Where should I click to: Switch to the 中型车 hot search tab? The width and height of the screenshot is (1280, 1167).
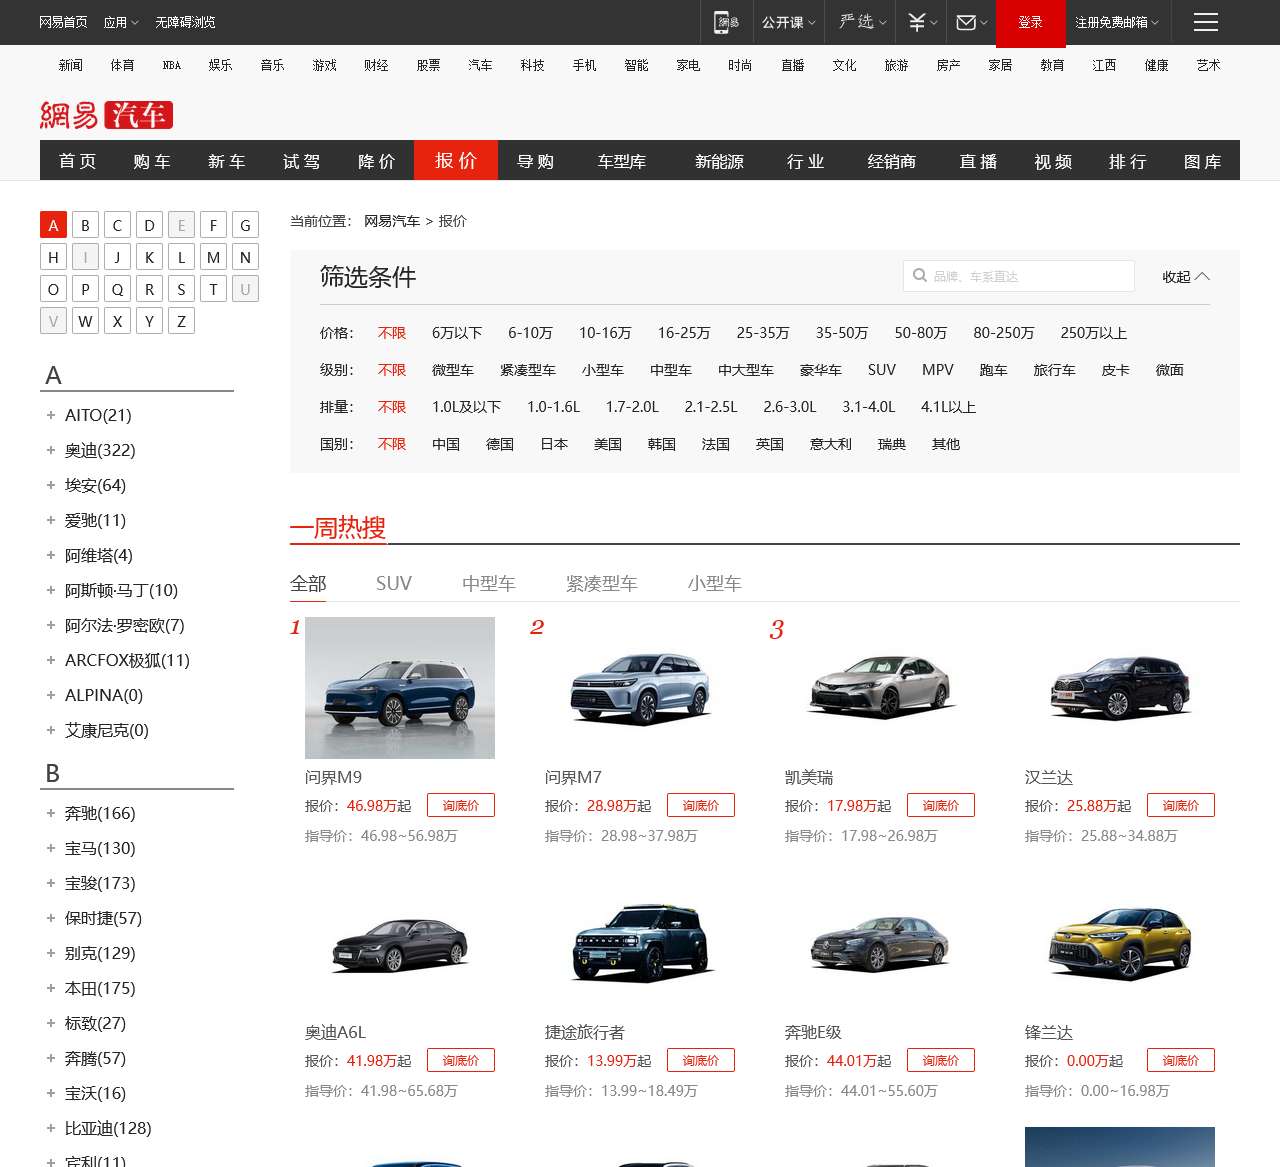tap(489, 582)
